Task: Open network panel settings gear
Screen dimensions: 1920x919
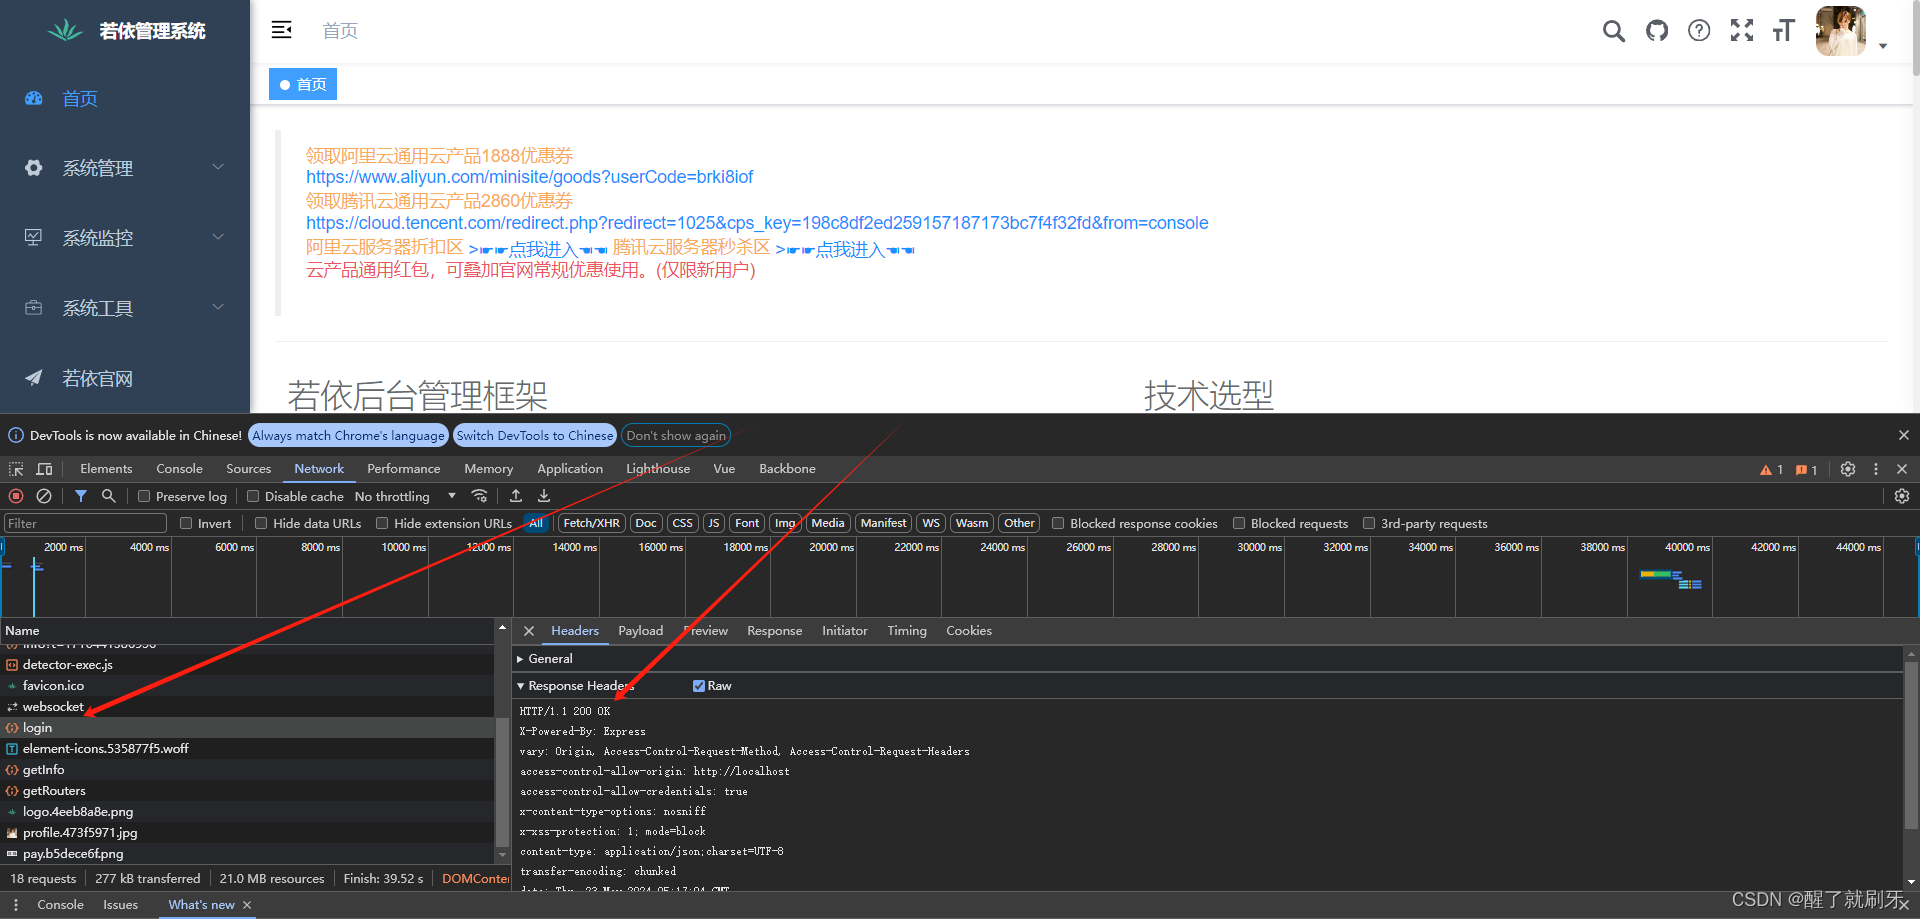Action: click(1902, 496)
